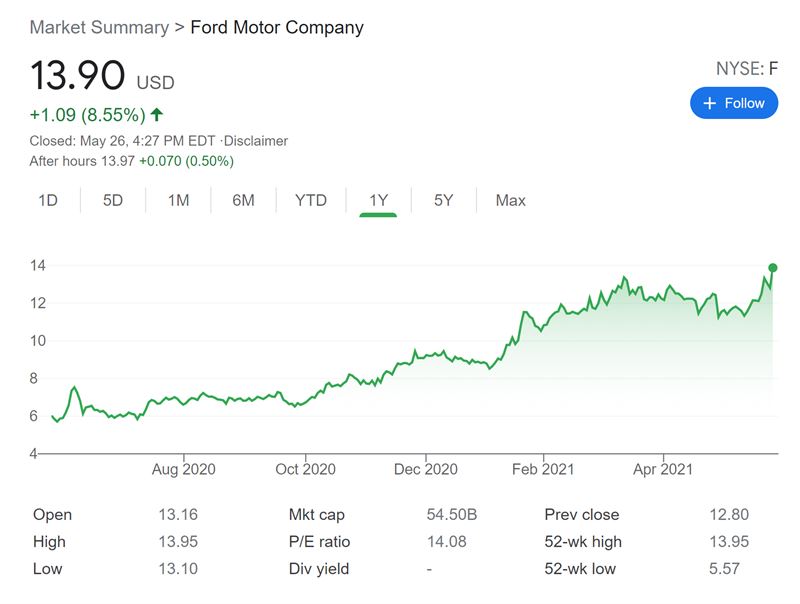Click the green endpoint dot on chart
The height and width of the screenshot is (604, 800).
773,267
